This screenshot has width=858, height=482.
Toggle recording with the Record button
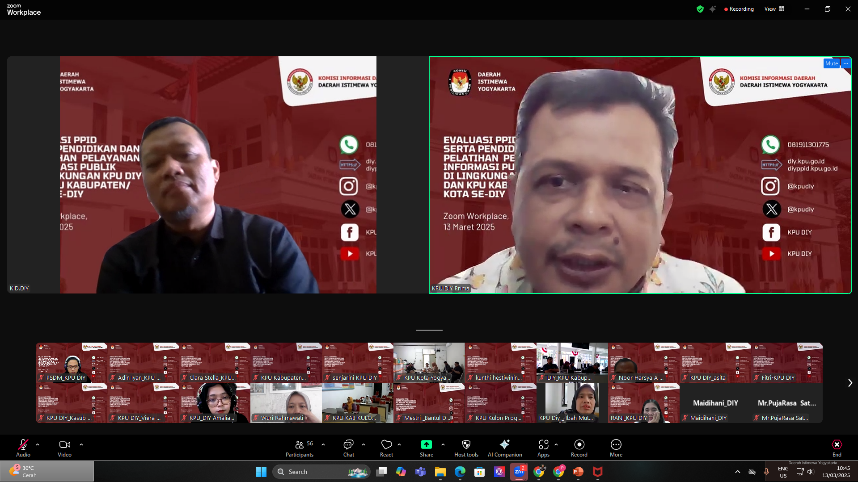(x=579, y=446)
